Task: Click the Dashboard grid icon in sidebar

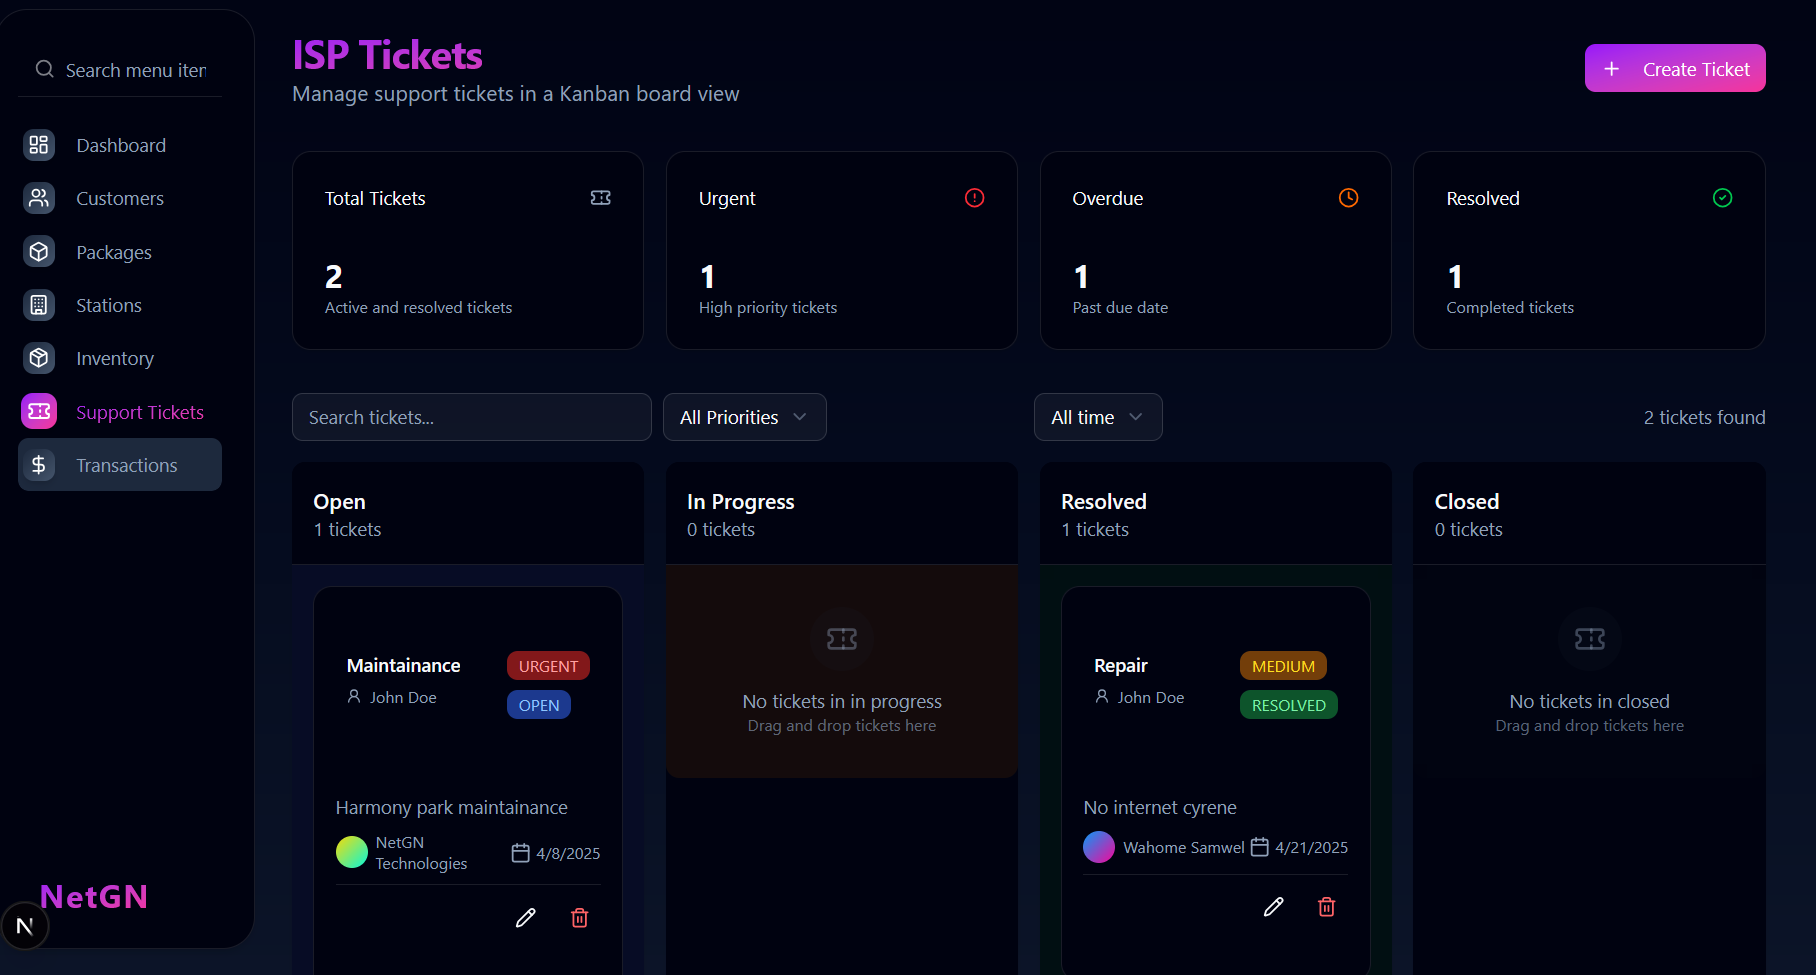Action: (x=39, y=145)
